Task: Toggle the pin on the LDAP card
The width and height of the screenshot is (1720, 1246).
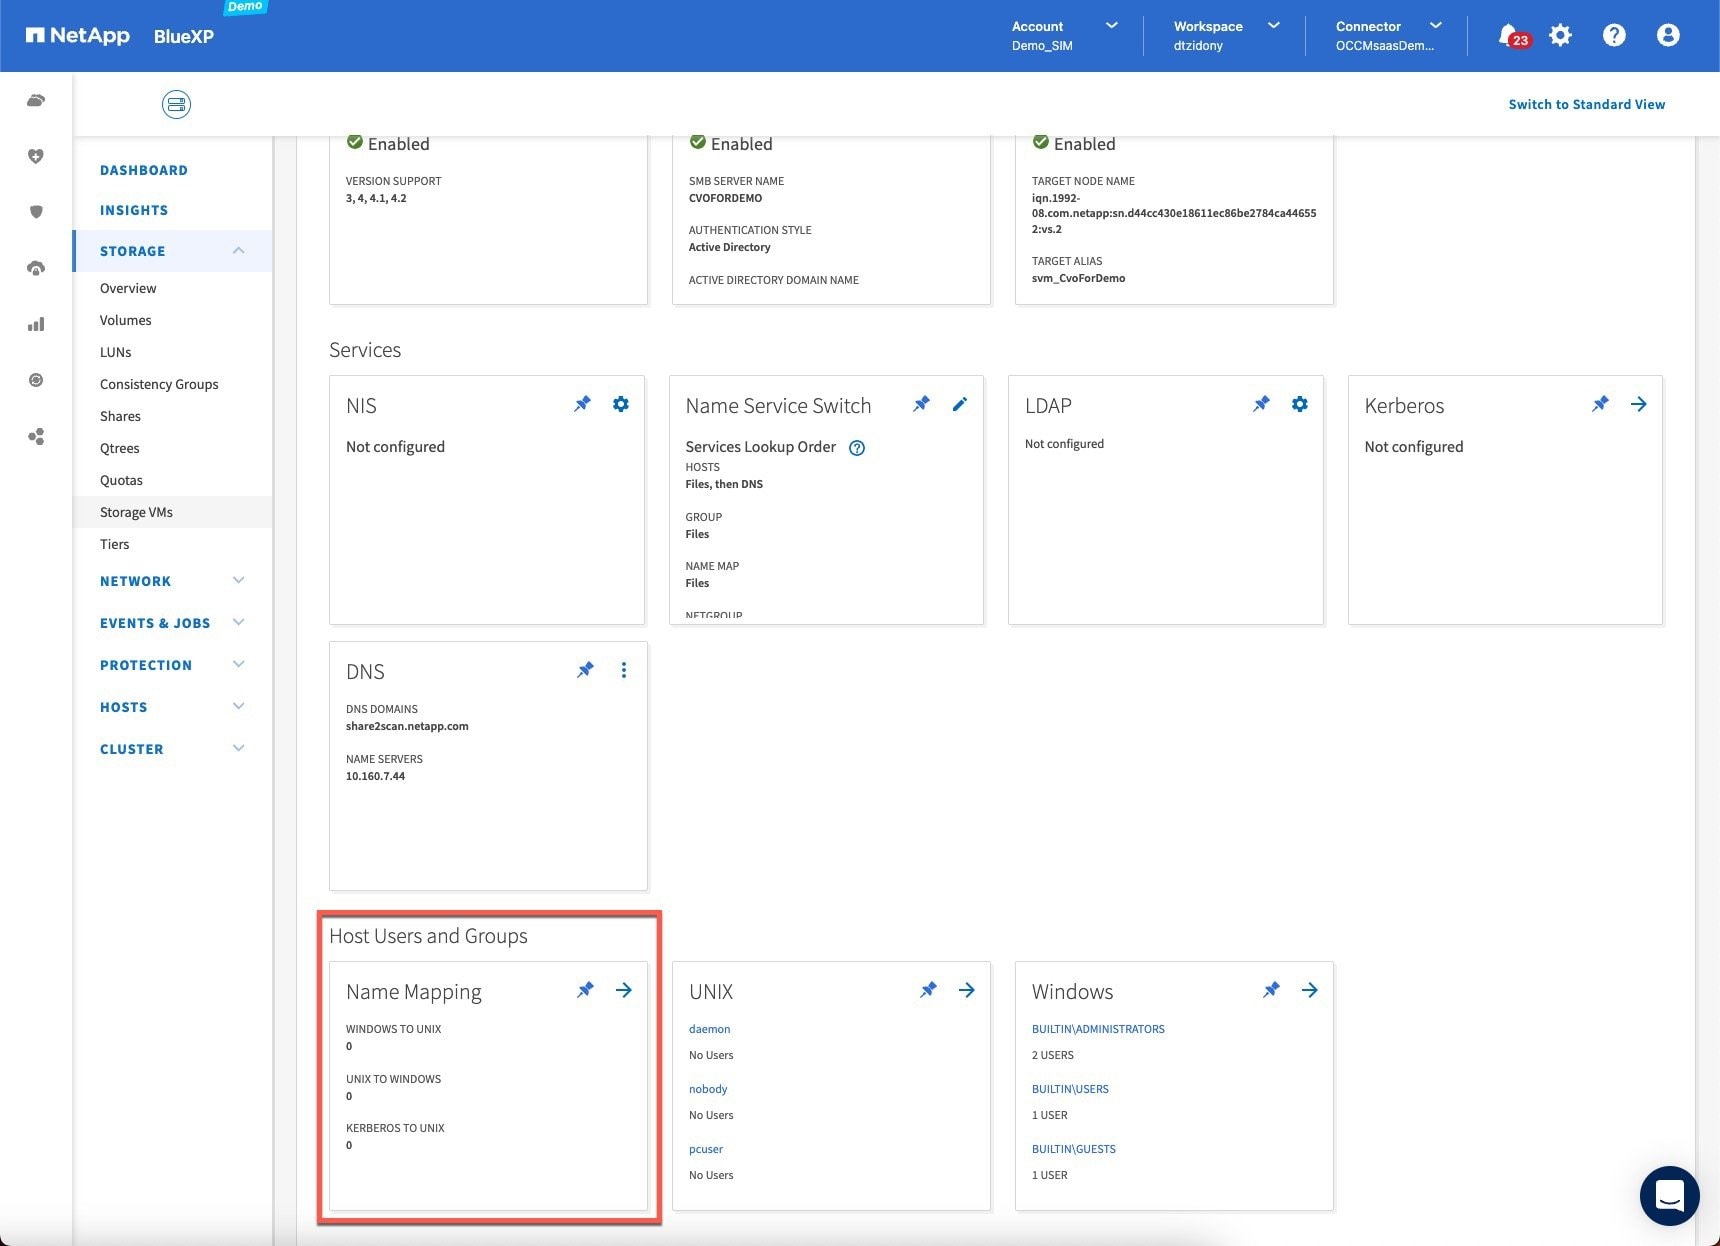Action: (x=1261, y=405)
